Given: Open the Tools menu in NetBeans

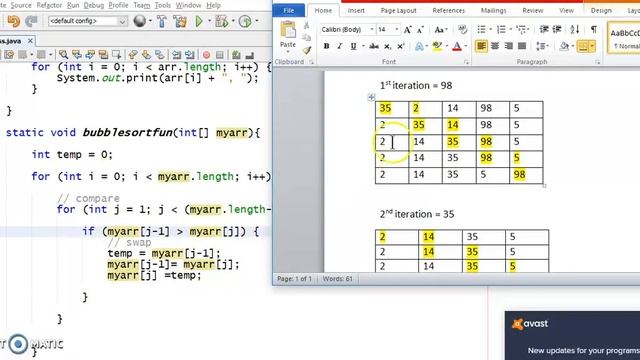Looking at the screenshot, I should (x=162, y=5).
